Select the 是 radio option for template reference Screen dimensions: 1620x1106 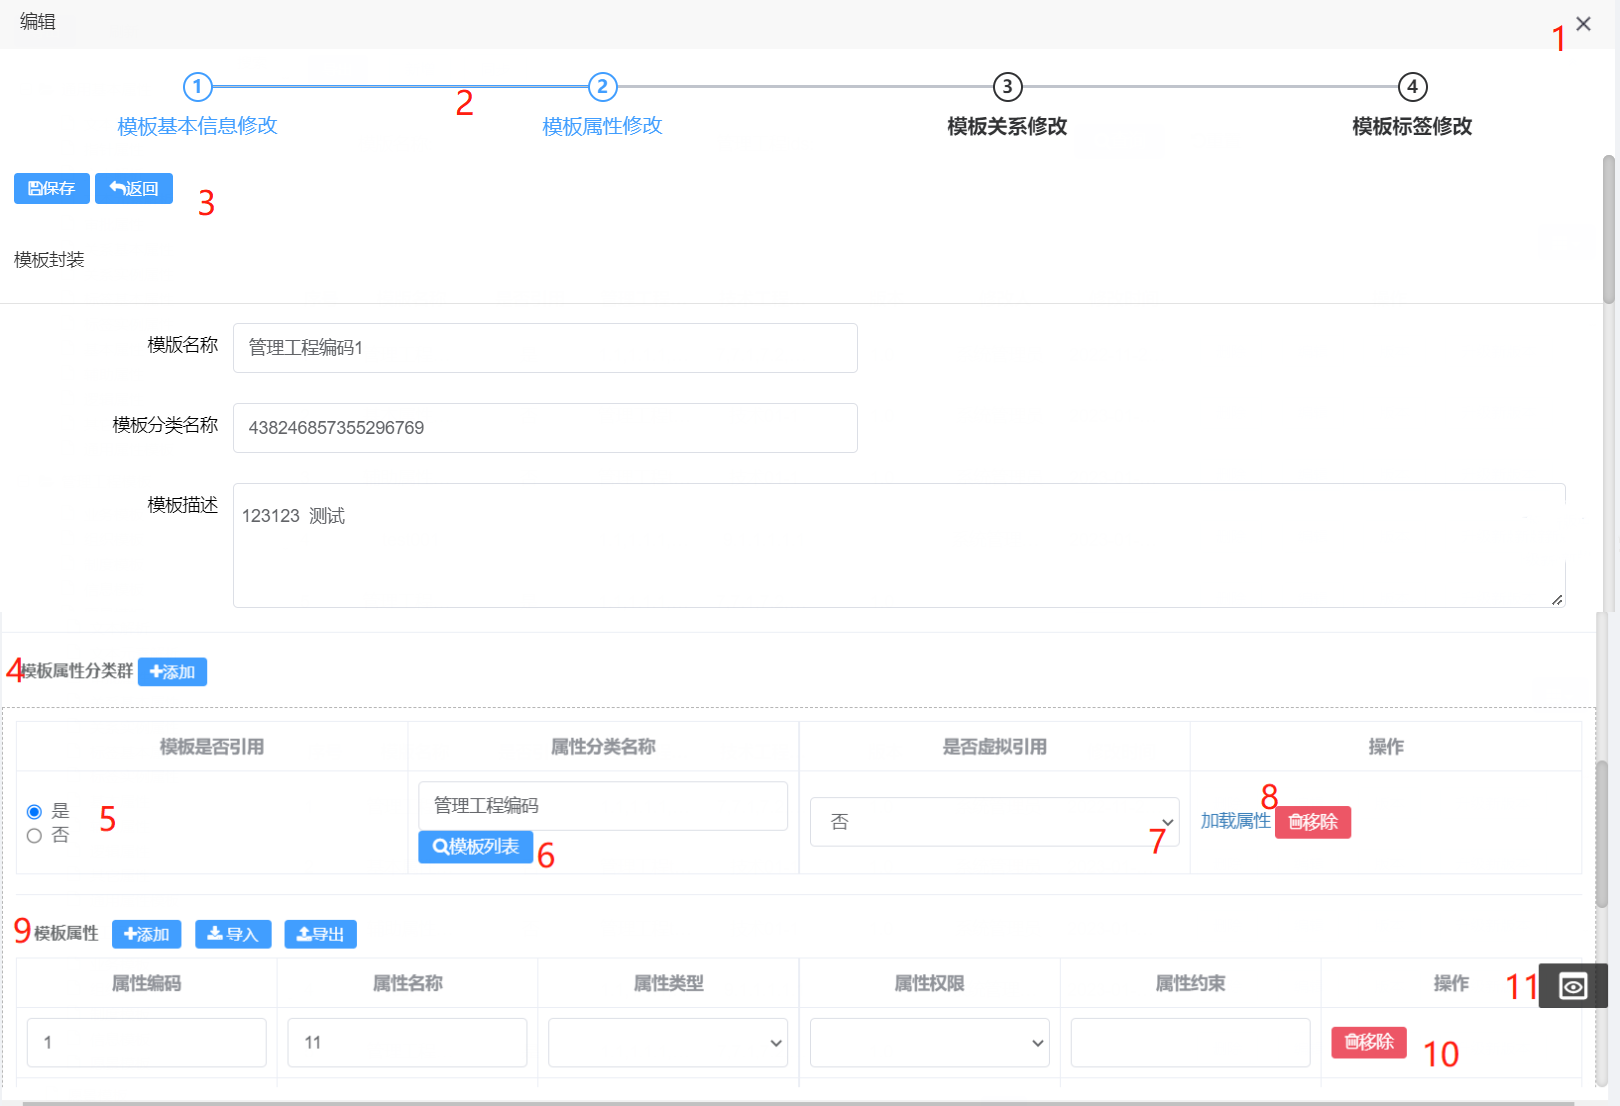click(34, 812)
